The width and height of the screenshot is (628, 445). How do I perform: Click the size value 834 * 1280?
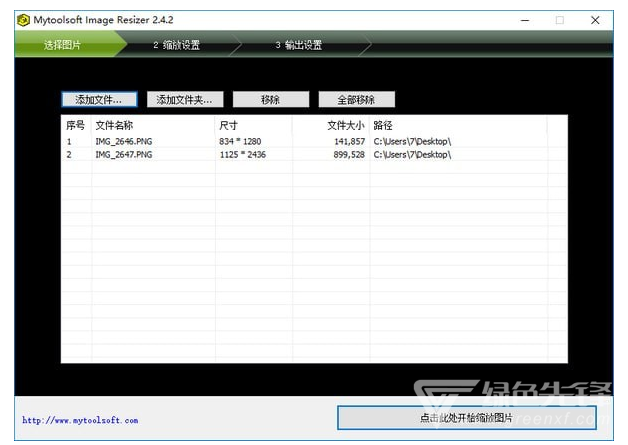tap(240, 141)
